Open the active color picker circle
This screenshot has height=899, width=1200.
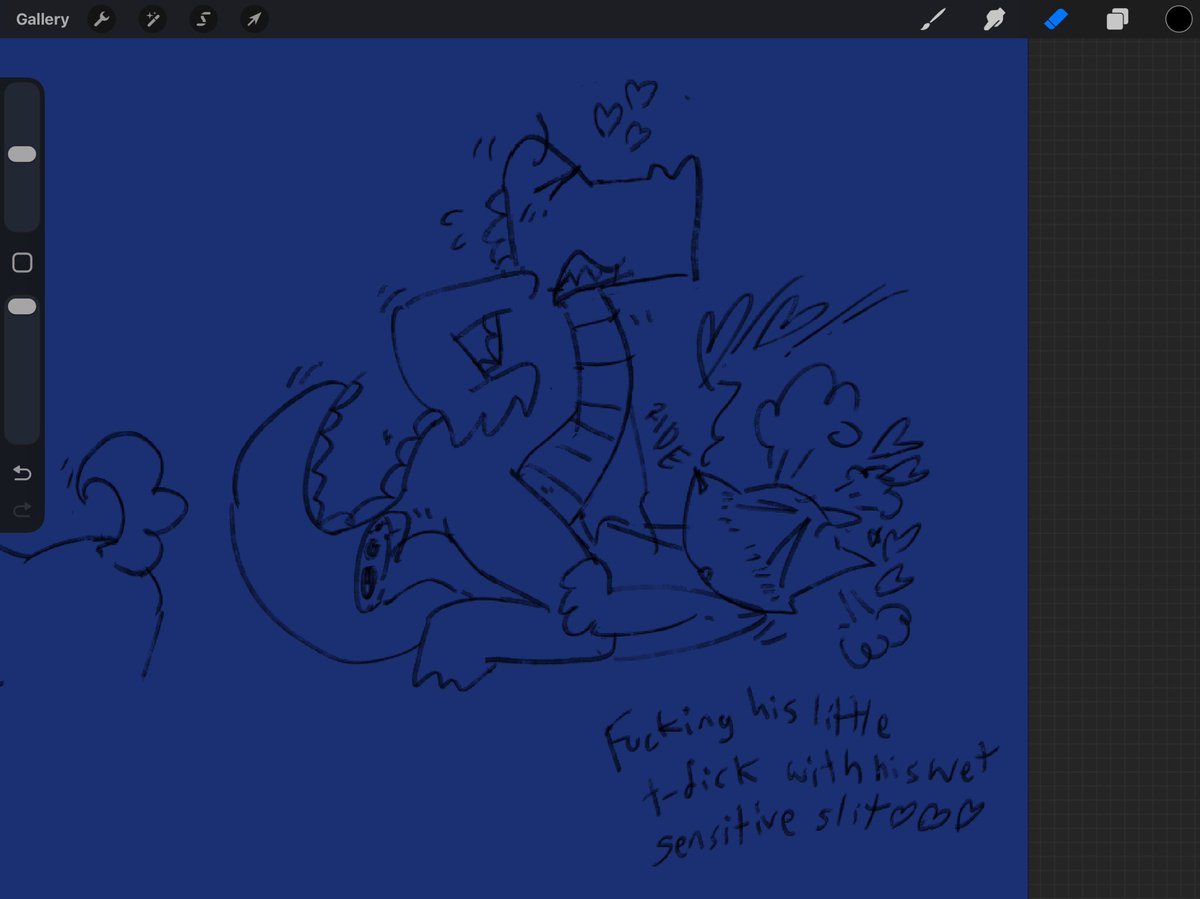click(1178, 19)
